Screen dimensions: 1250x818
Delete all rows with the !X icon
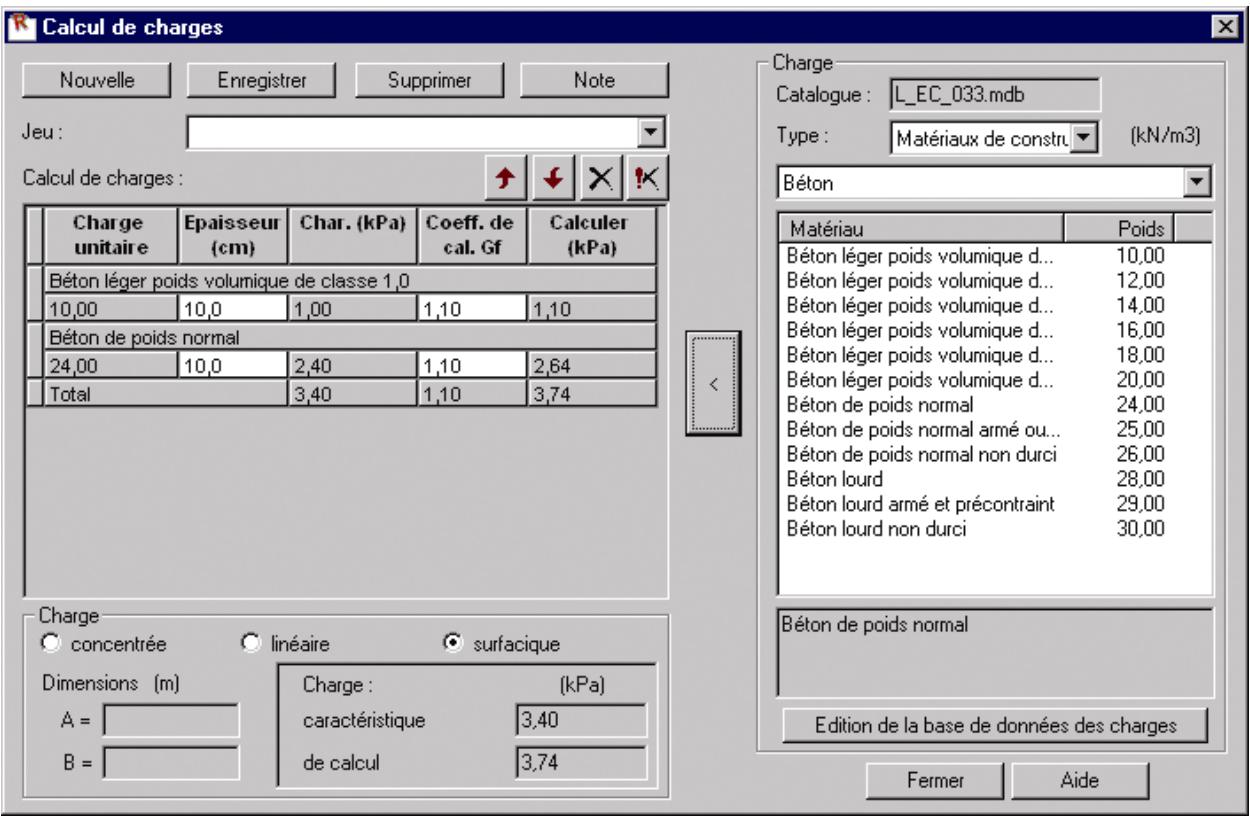[x=645, y=176]
